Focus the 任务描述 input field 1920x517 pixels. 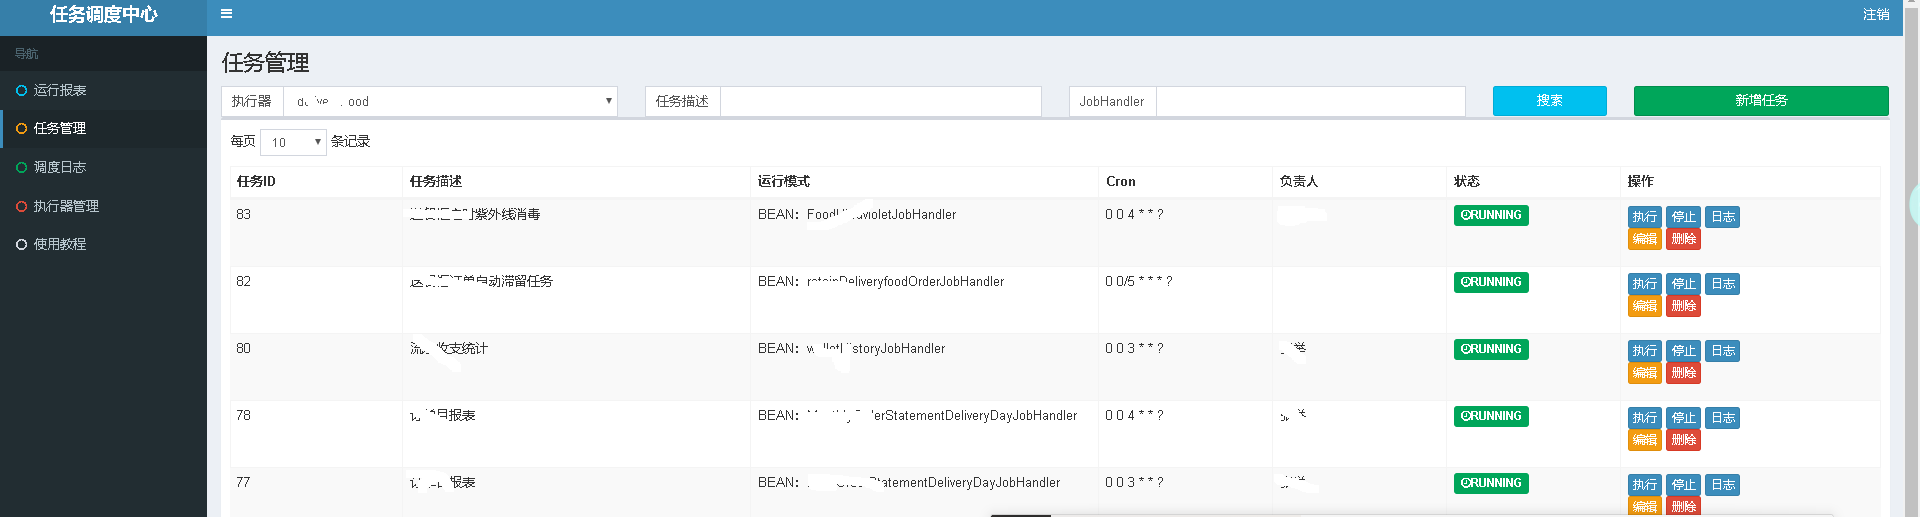[x=881, y=101]
